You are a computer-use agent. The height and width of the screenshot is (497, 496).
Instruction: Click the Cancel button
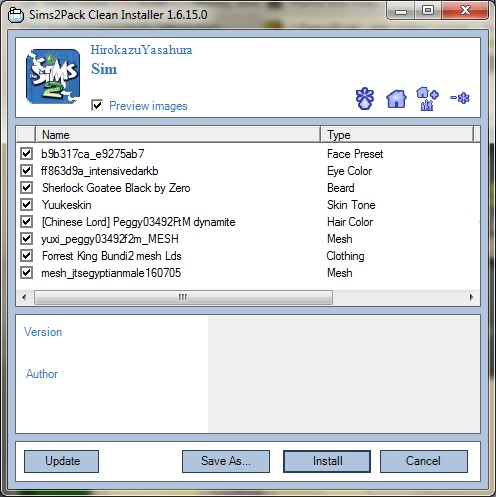pos(424,461)
